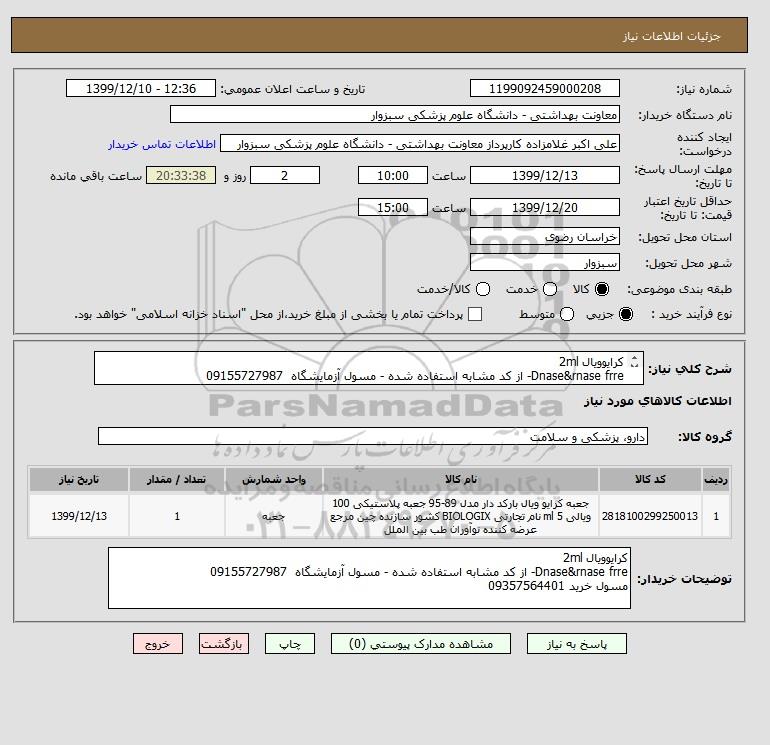Click the بازگشت back button
The height and width of the screenshot is (745, 770).
(224, 644)
